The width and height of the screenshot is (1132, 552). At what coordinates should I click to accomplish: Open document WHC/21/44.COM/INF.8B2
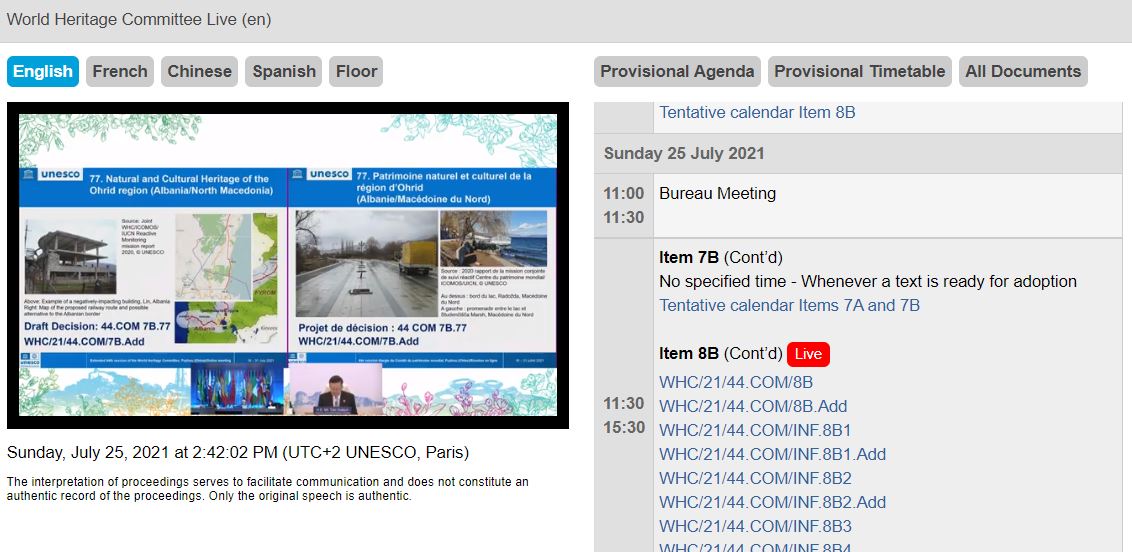(755, 478)
